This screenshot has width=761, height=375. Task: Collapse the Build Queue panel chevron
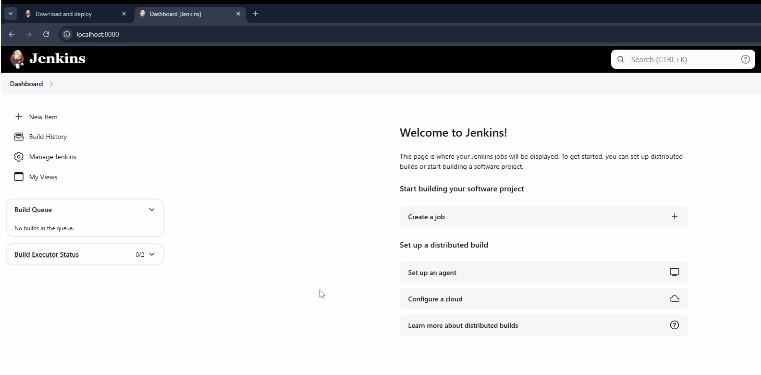tap(151, 210)
